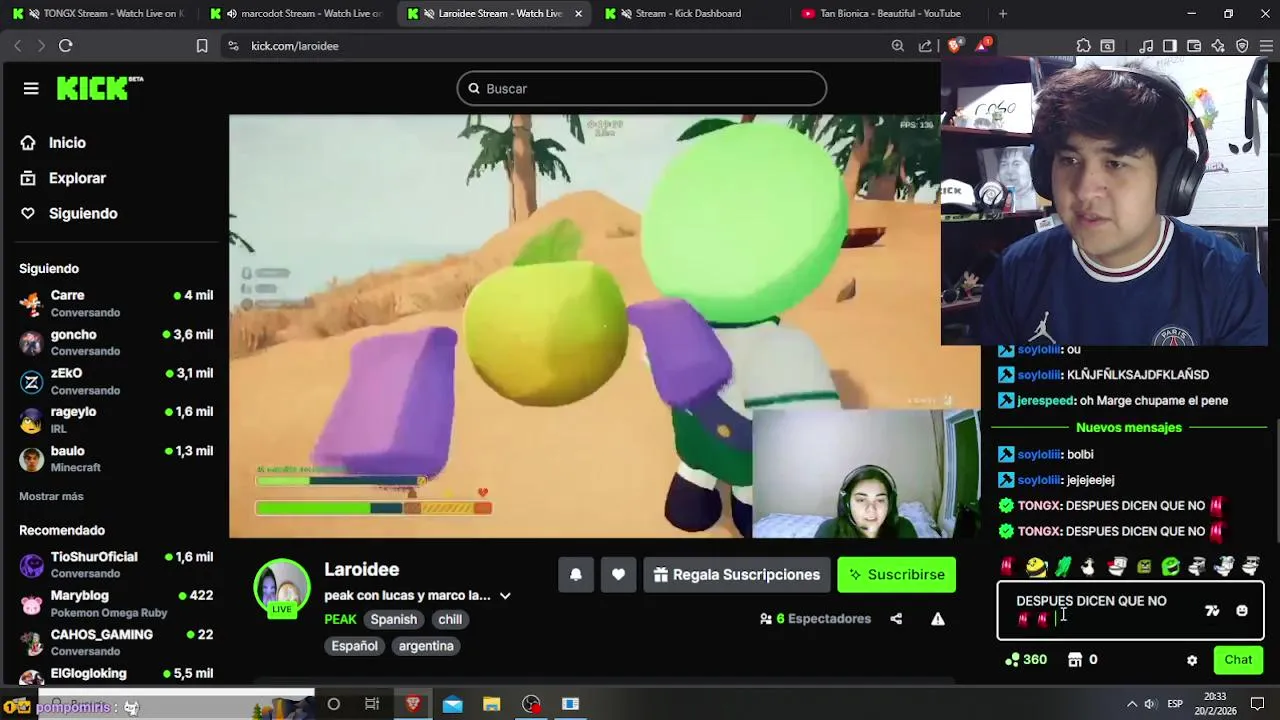The image size is (1280, 720).
Task: Open Brave wallet icon
Action: [x=1195, y=46]
